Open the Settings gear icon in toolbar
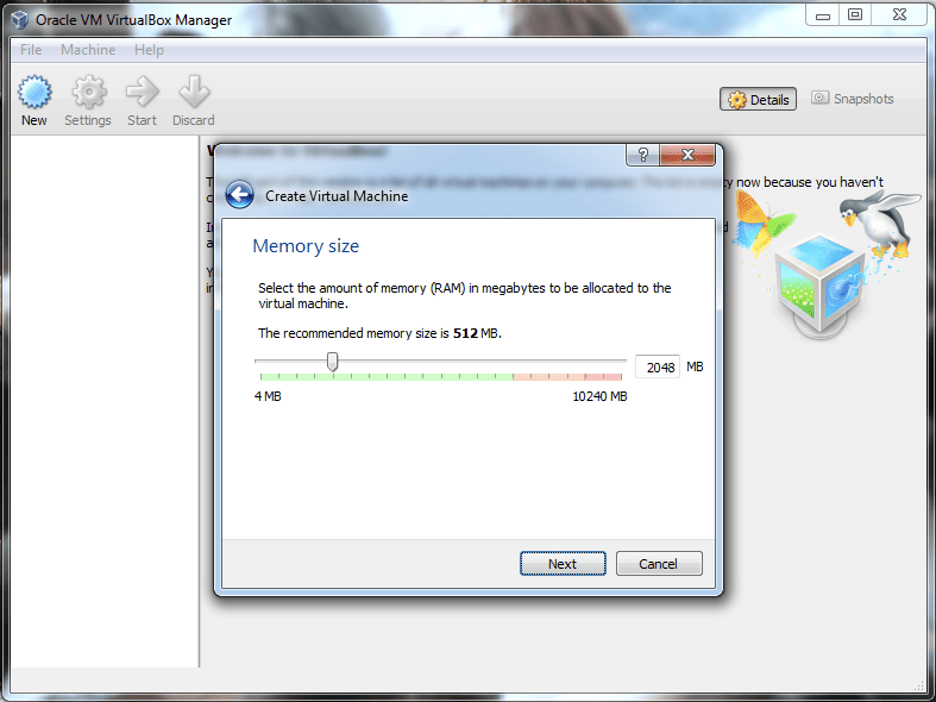The height and width of the screenshot is (702, 936). pyautogui.click(x=88, y=93)
